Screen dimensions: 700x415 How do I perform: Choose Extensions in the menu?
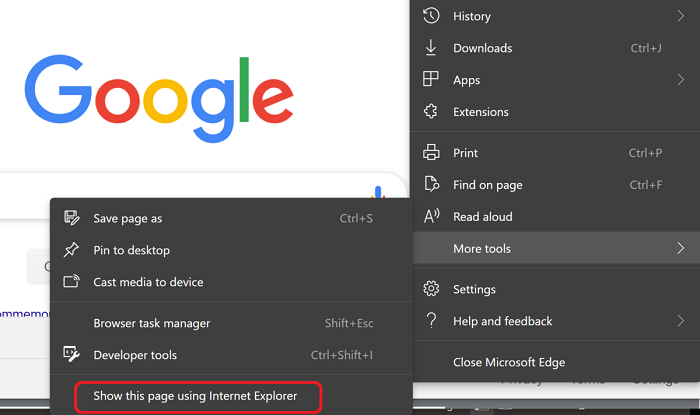click(555, 112)
